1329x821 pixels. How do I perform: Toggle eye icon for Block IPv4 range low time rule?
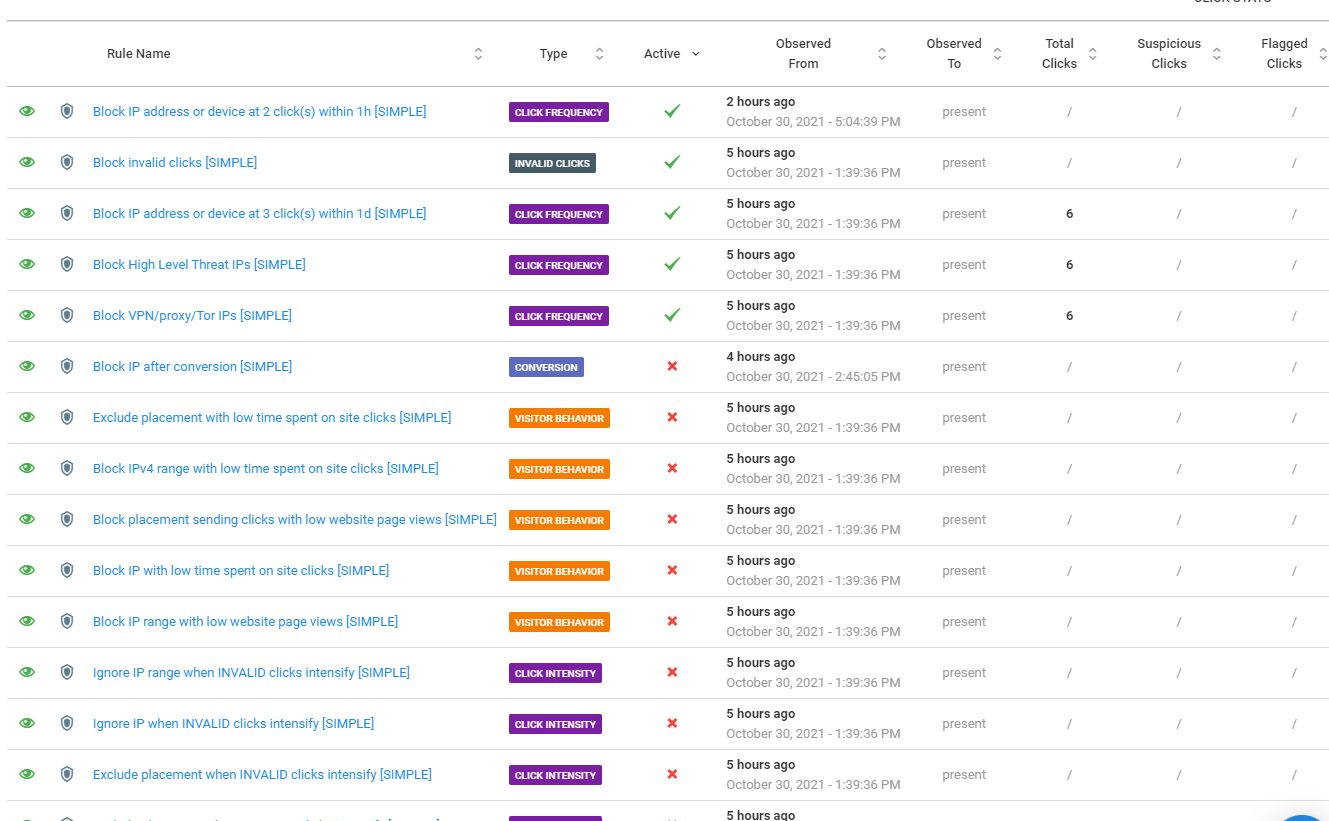click(x=27, y=468)
